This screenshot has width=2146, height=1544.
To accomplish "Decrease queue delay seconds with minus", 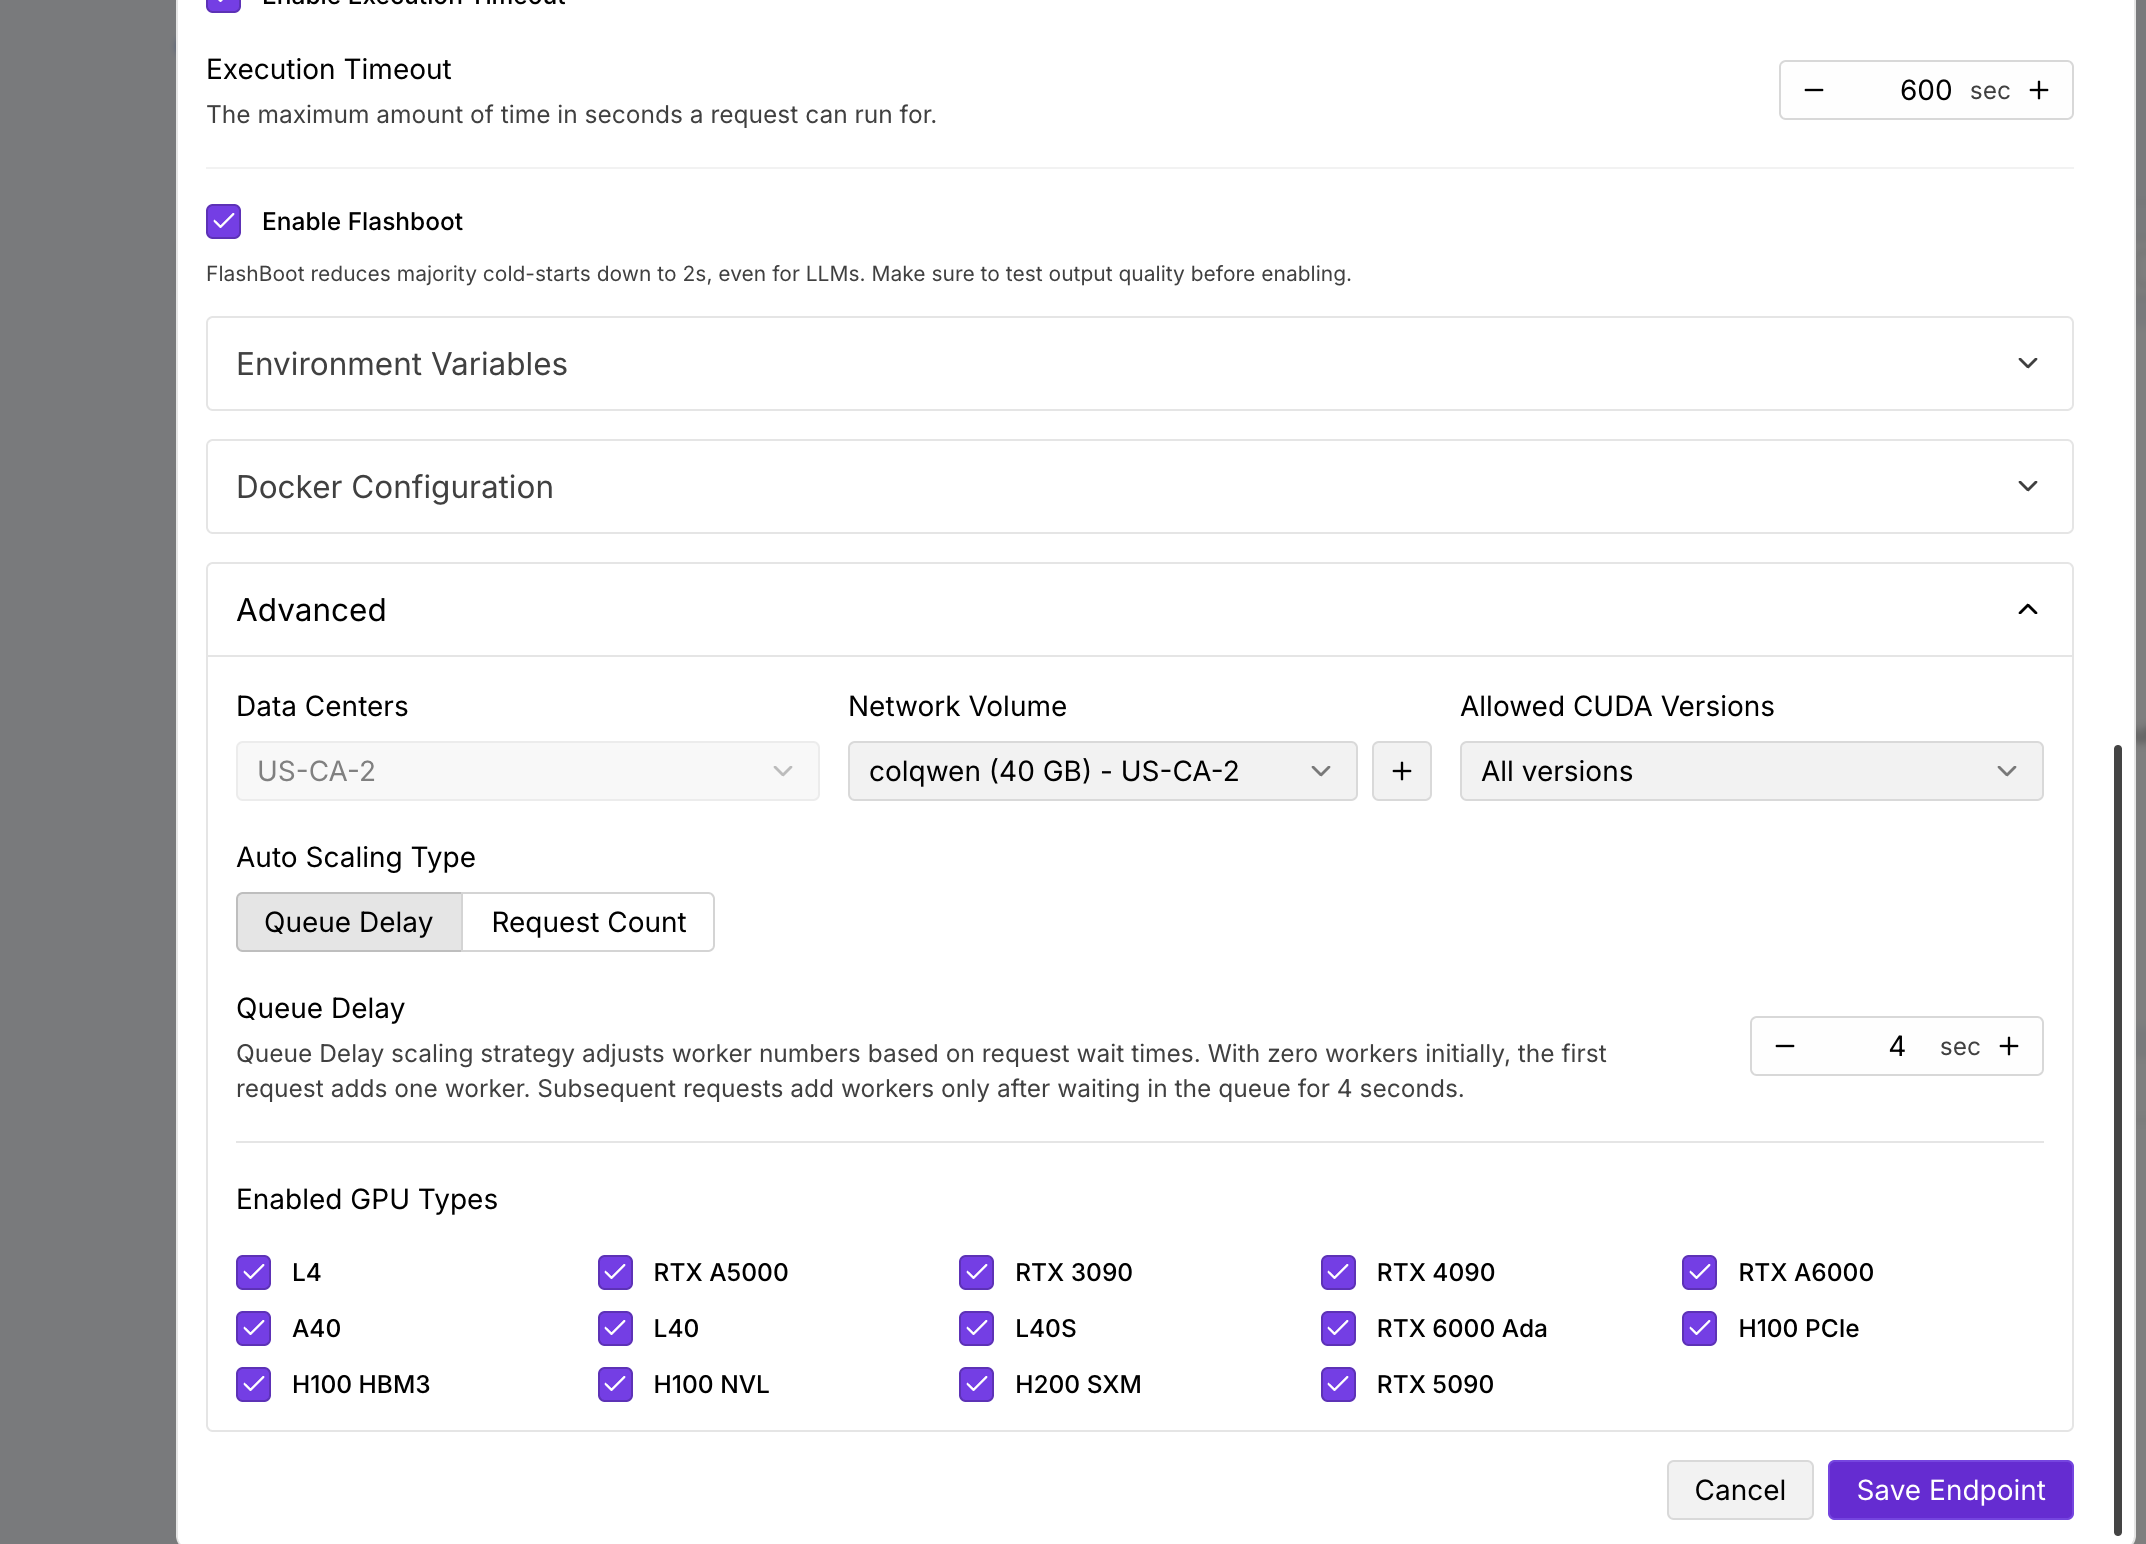I will click(x=1785, y=1047).
